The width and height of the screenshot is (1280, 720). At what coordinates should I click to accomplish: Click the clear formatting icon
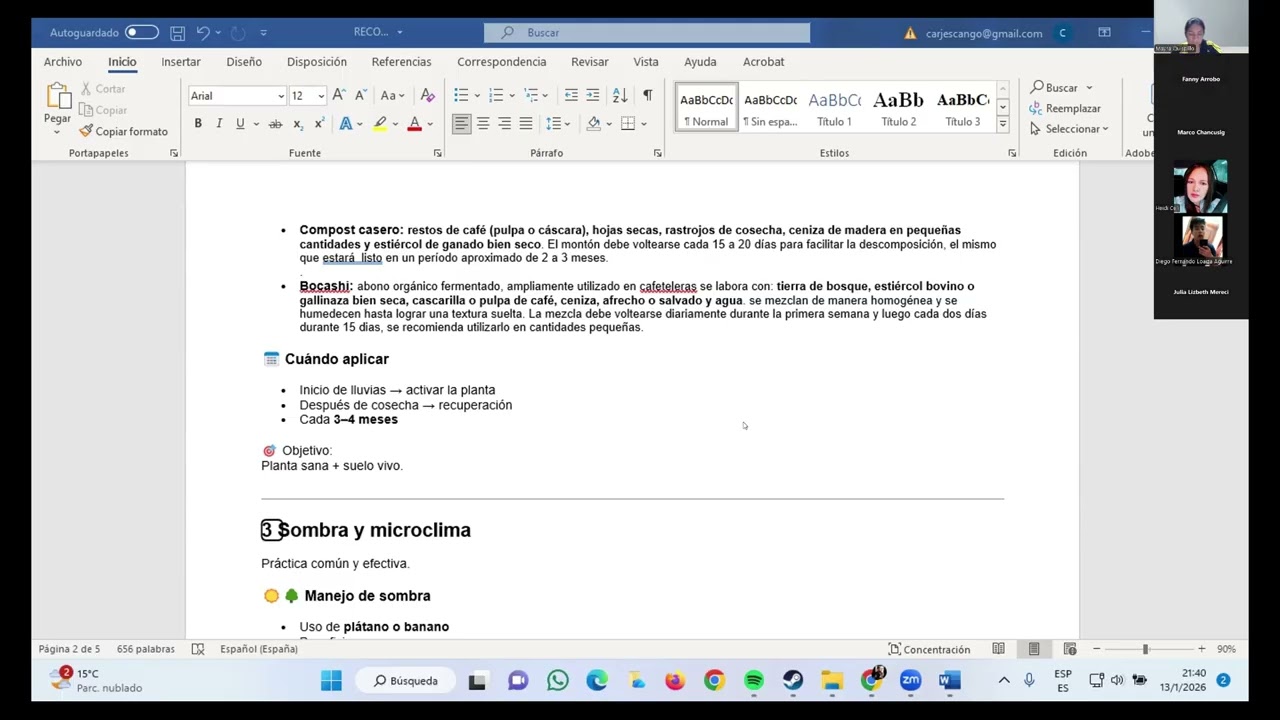tap(428, 95)
